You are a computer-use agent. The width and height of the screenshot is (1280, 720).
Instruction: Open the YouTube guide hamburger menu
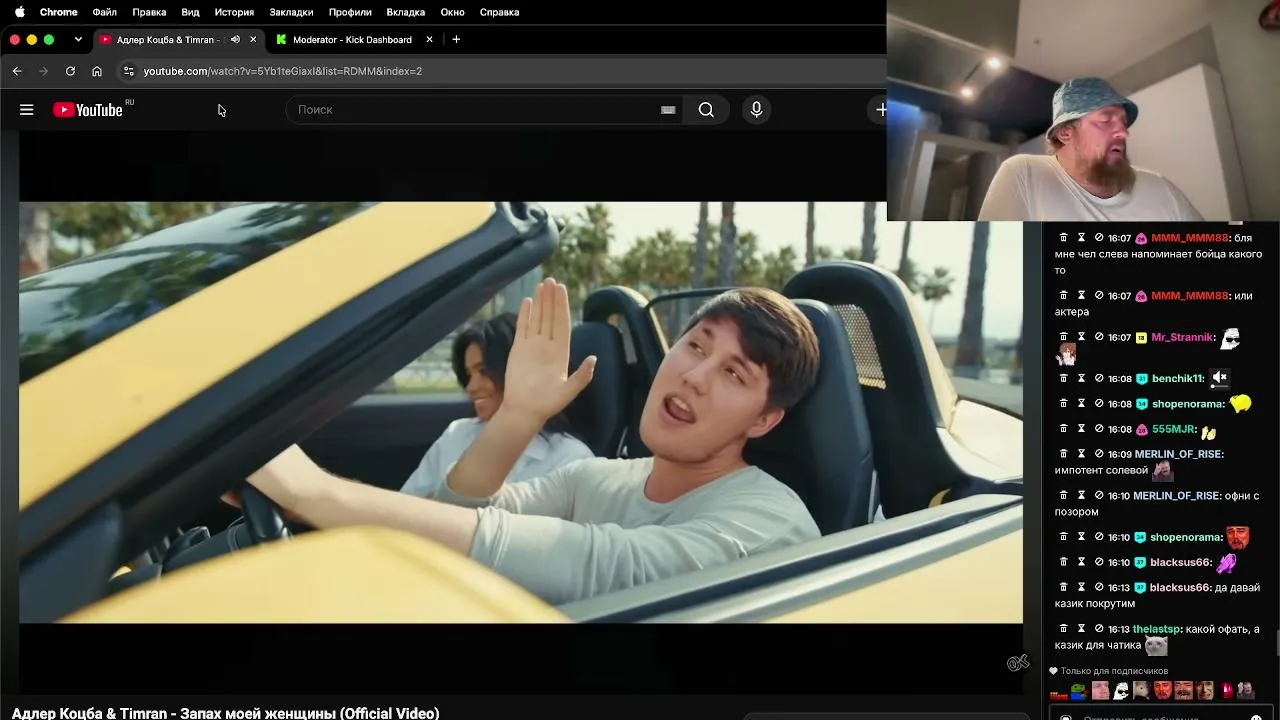27,110
